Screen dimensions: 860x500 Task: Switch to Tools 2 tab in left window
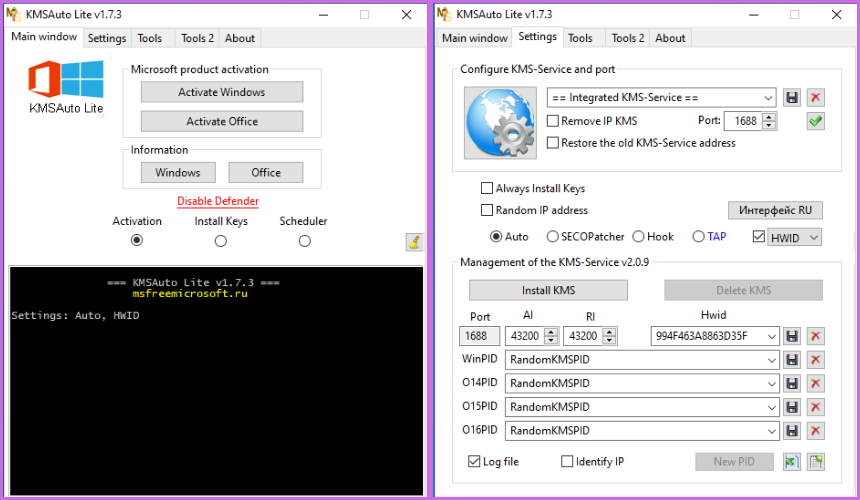point(197,38)
